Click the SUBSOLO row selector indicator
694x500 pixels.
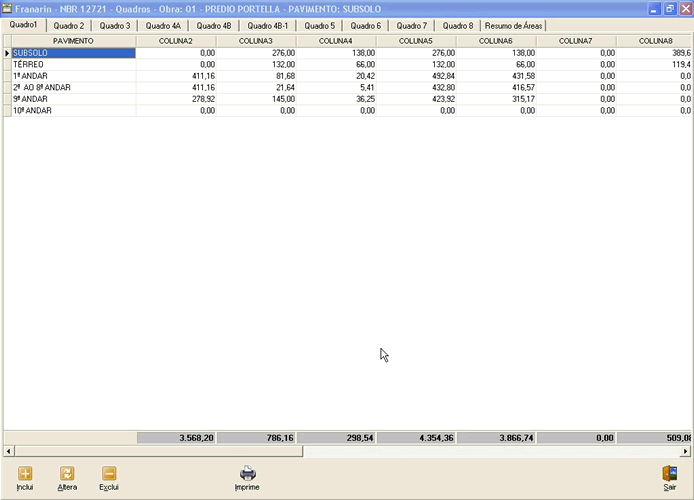coord(8,53)
